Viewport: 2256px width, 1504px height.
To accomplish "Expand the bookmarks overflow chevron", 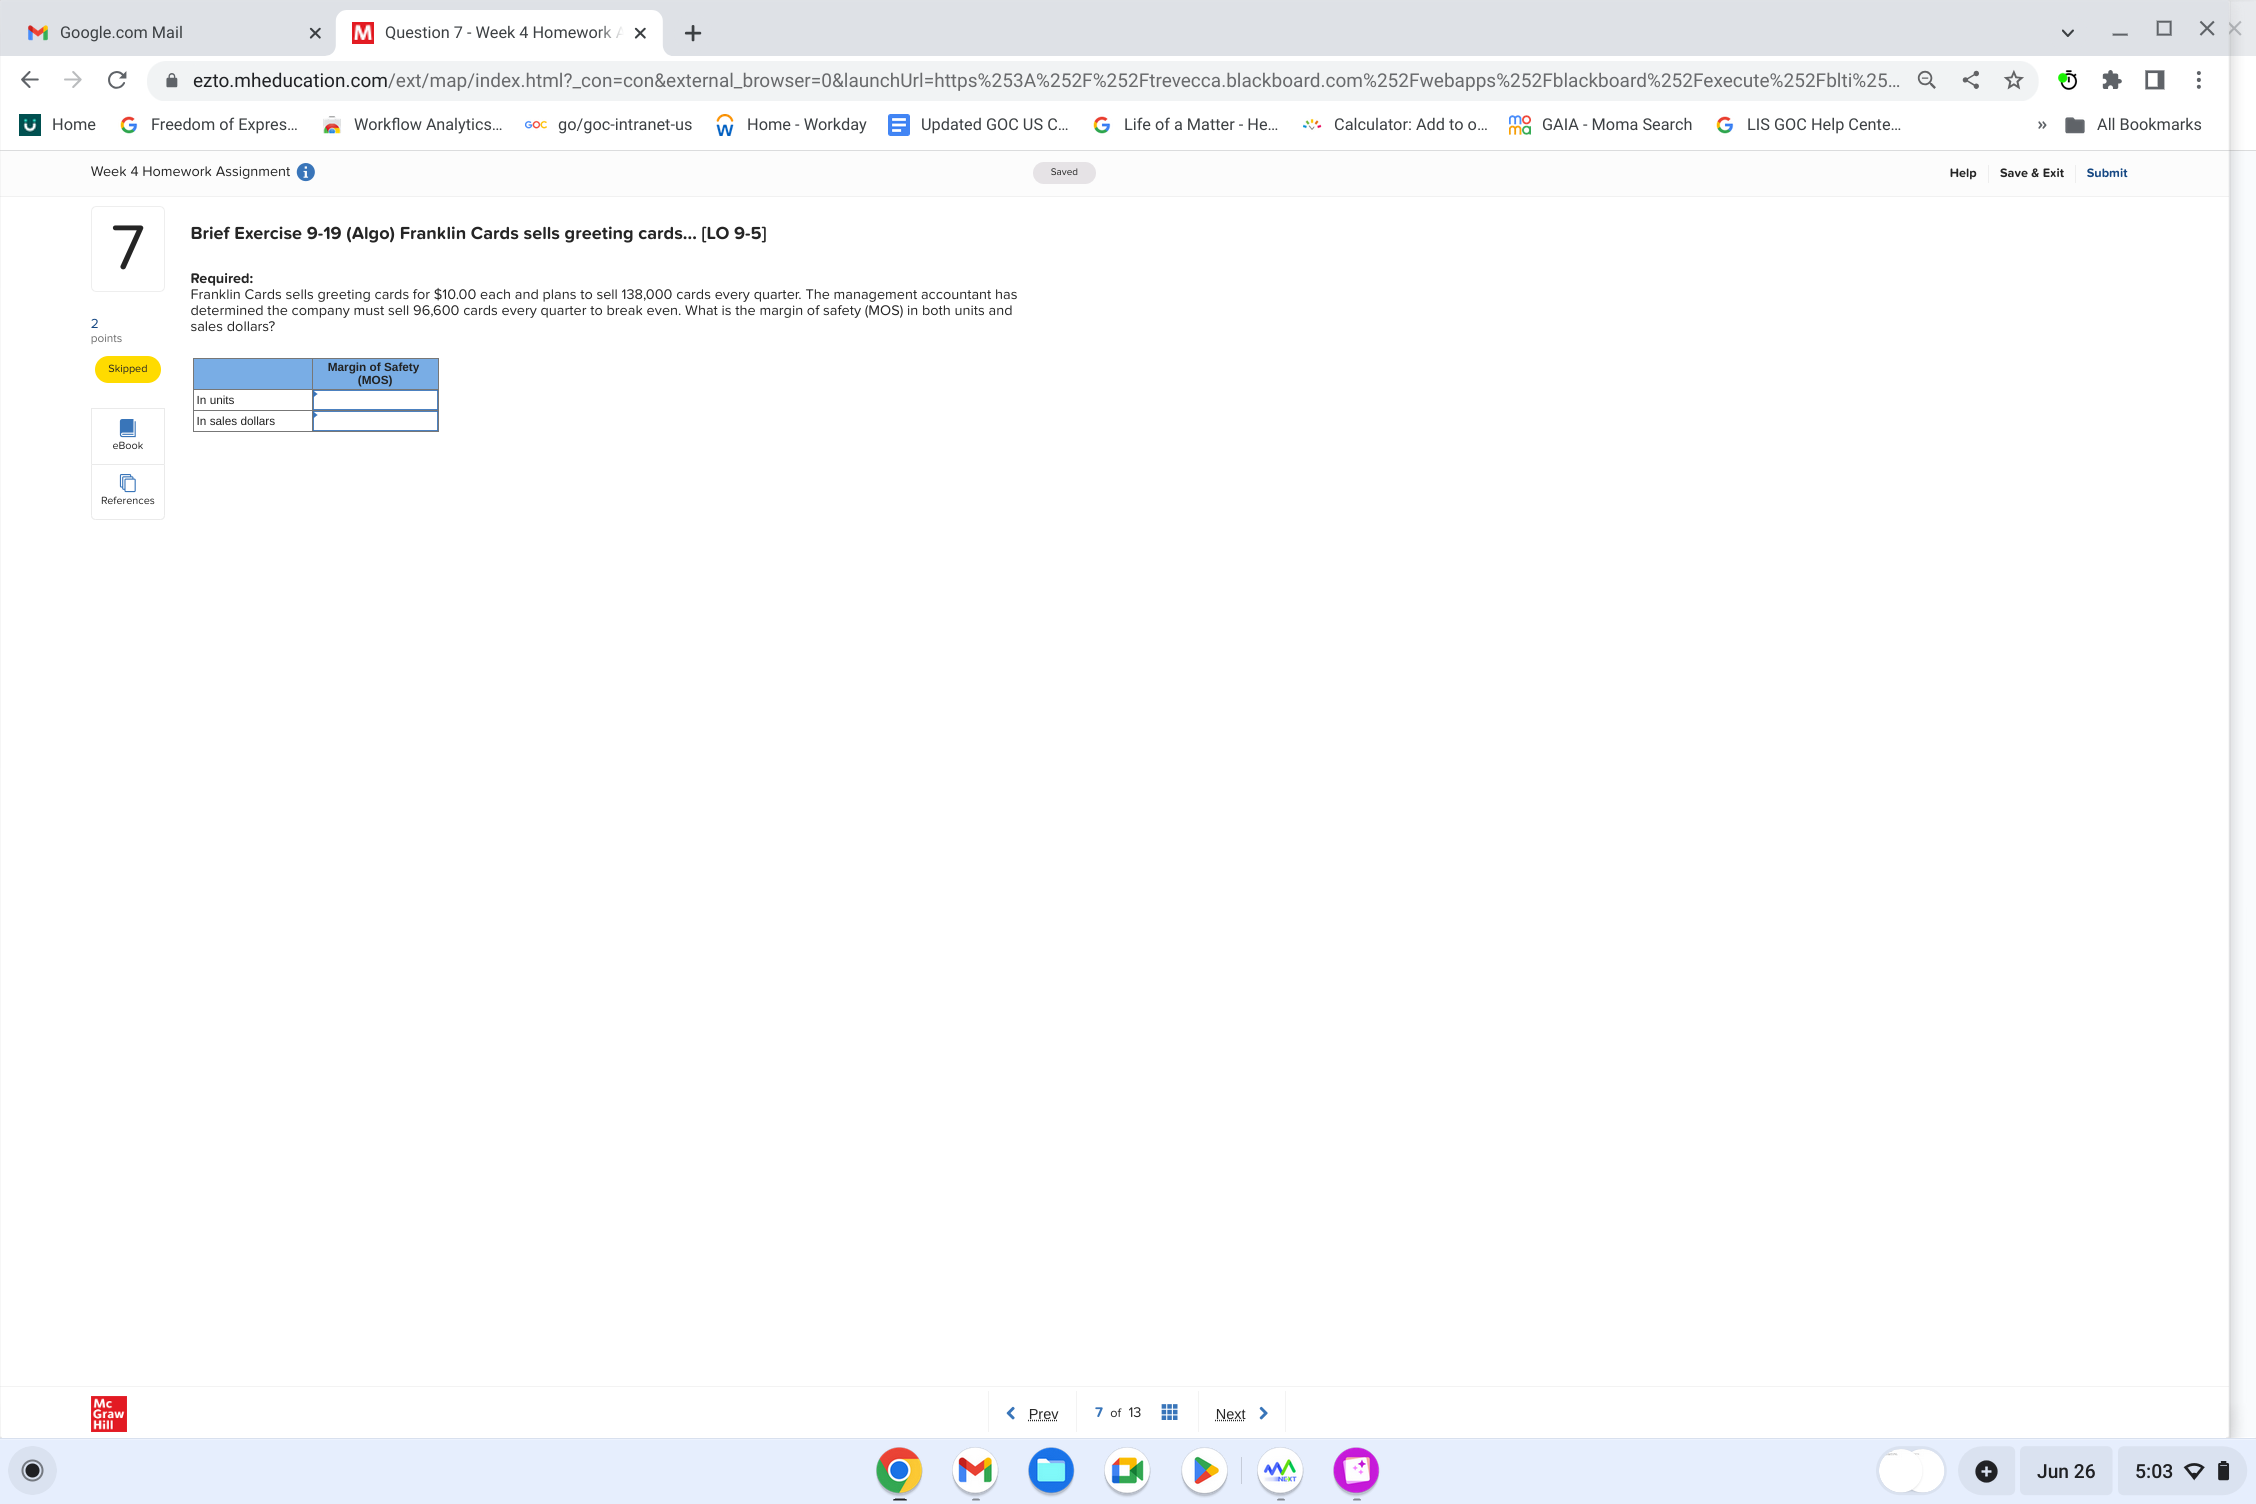I will (2040, 124).
